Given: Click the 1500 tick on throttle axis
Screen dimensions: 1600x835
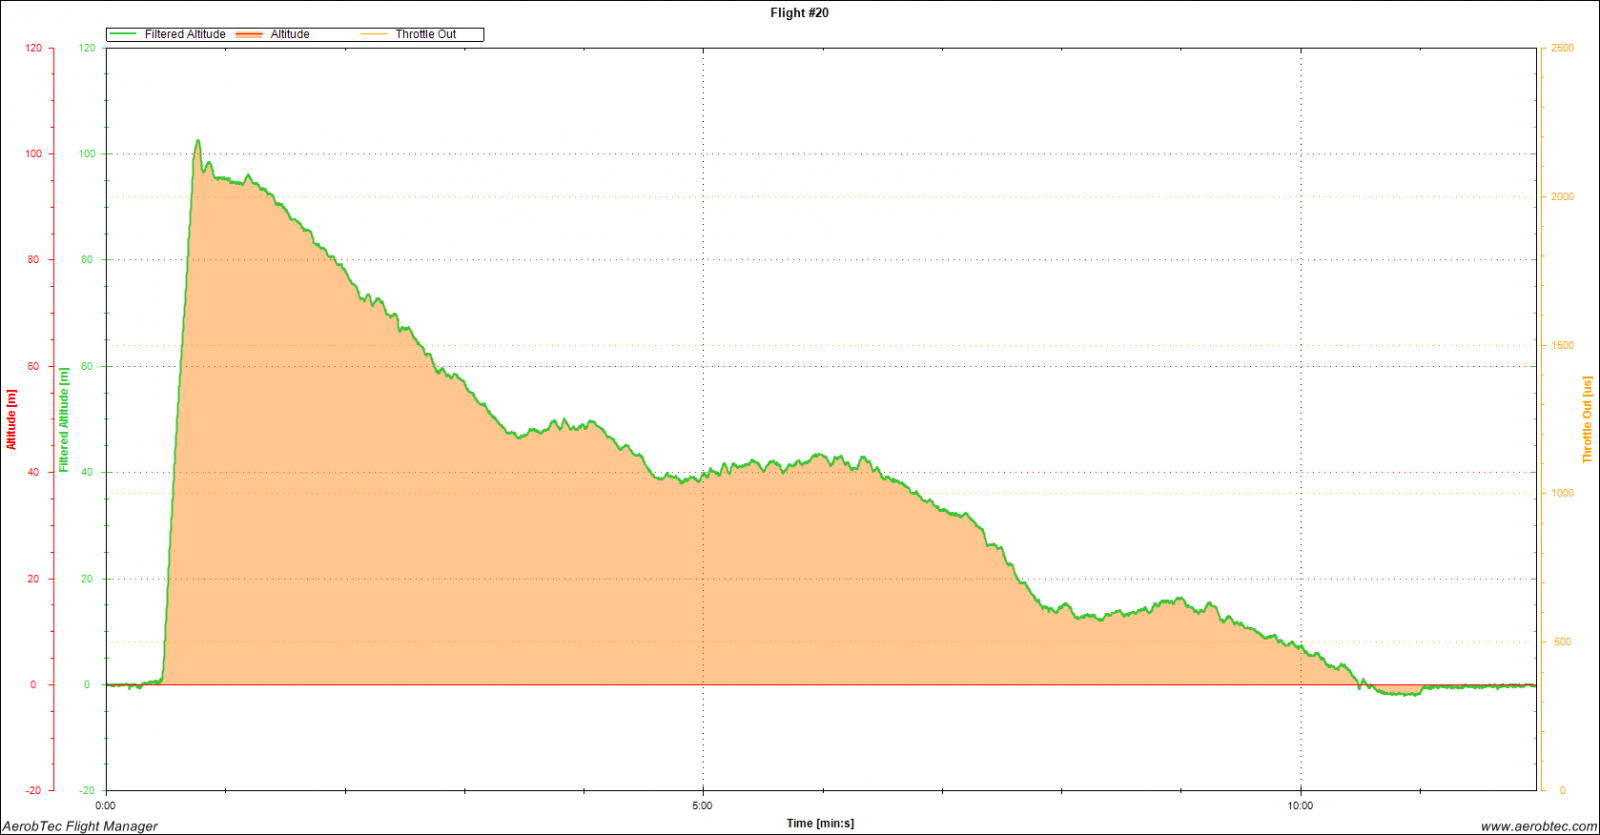Looking at the screenshot, I should (1562, 345).
